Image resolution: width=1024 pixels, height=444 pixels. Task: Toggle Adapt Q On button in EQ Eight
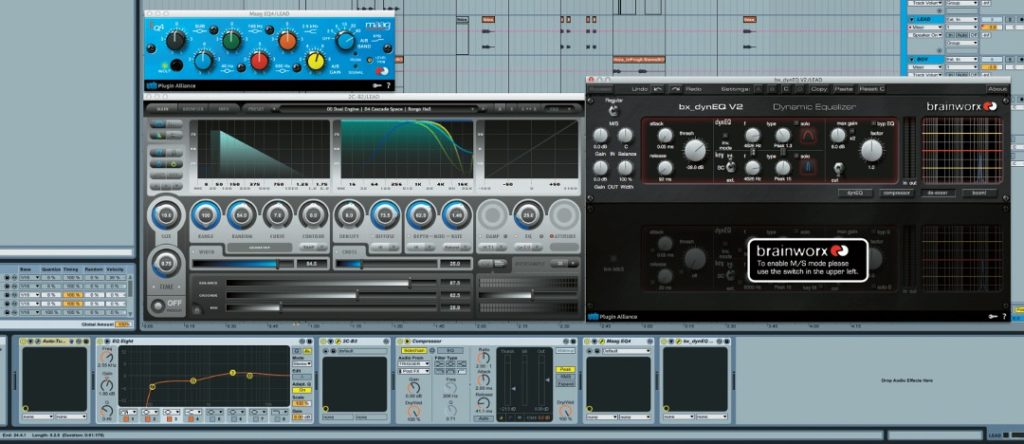pos(301,390)
